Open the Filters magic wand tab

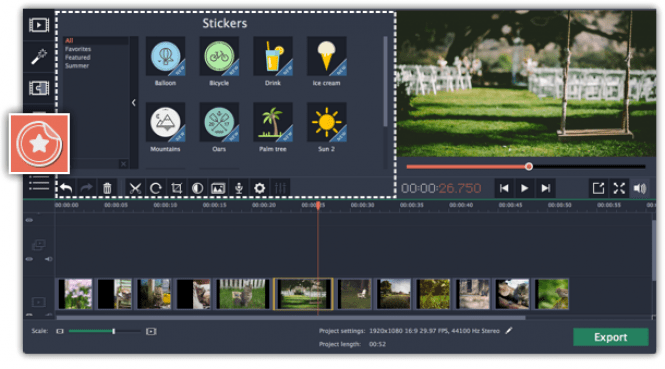click(x=39, y=56)
